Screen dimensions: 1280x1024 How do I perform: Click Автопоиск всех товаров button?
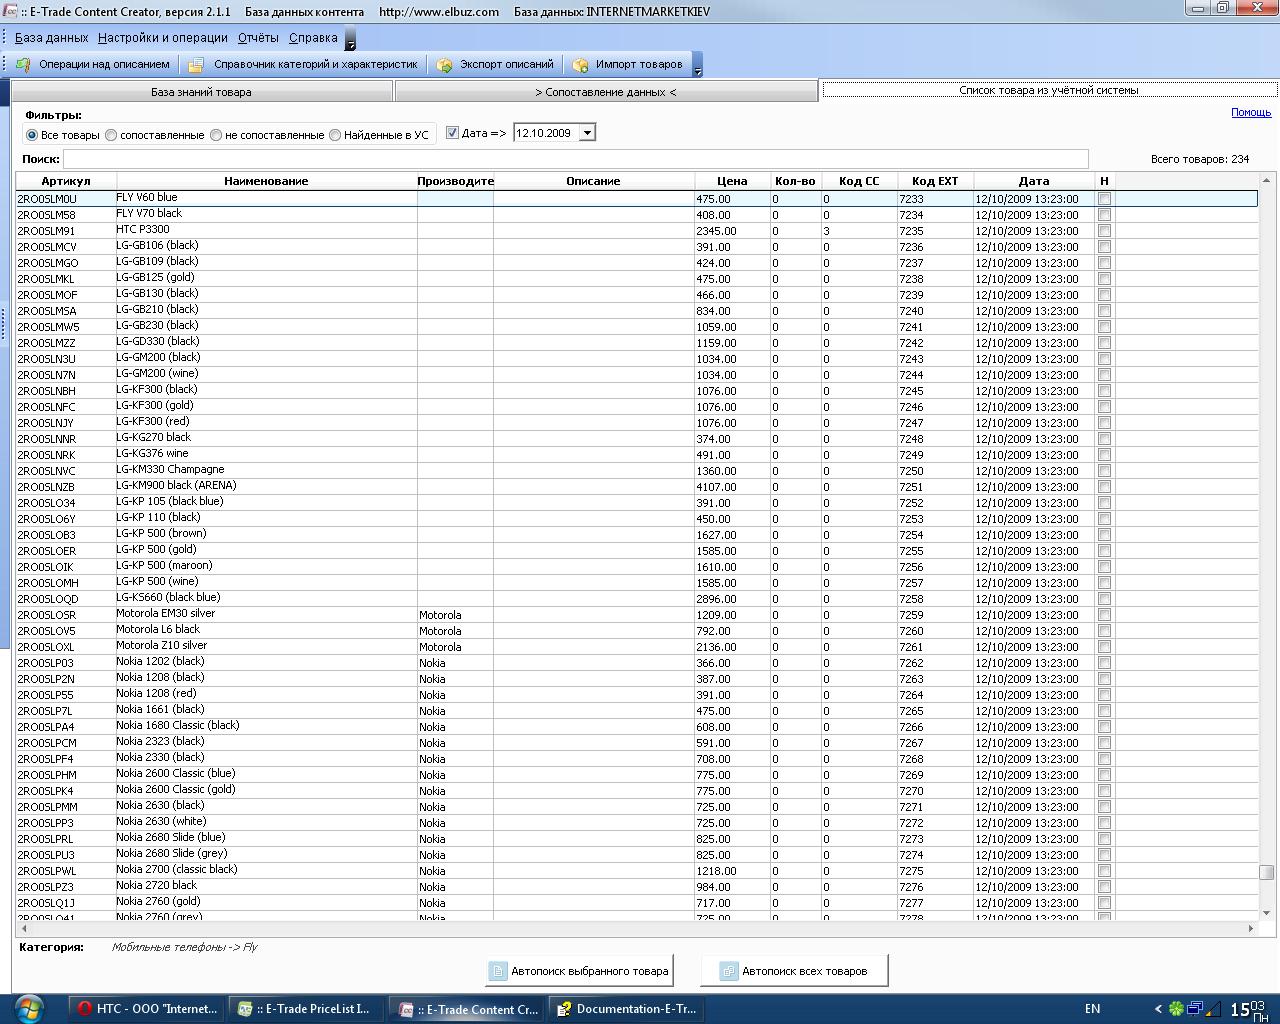pos(794,971)
